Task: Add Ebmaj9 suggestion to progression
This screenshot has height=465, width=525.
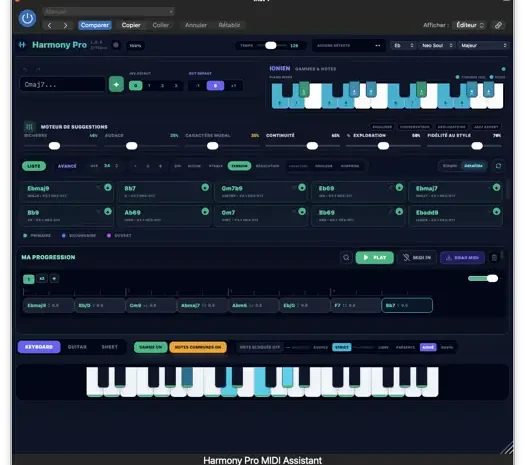Action: (x=108, y=187)
